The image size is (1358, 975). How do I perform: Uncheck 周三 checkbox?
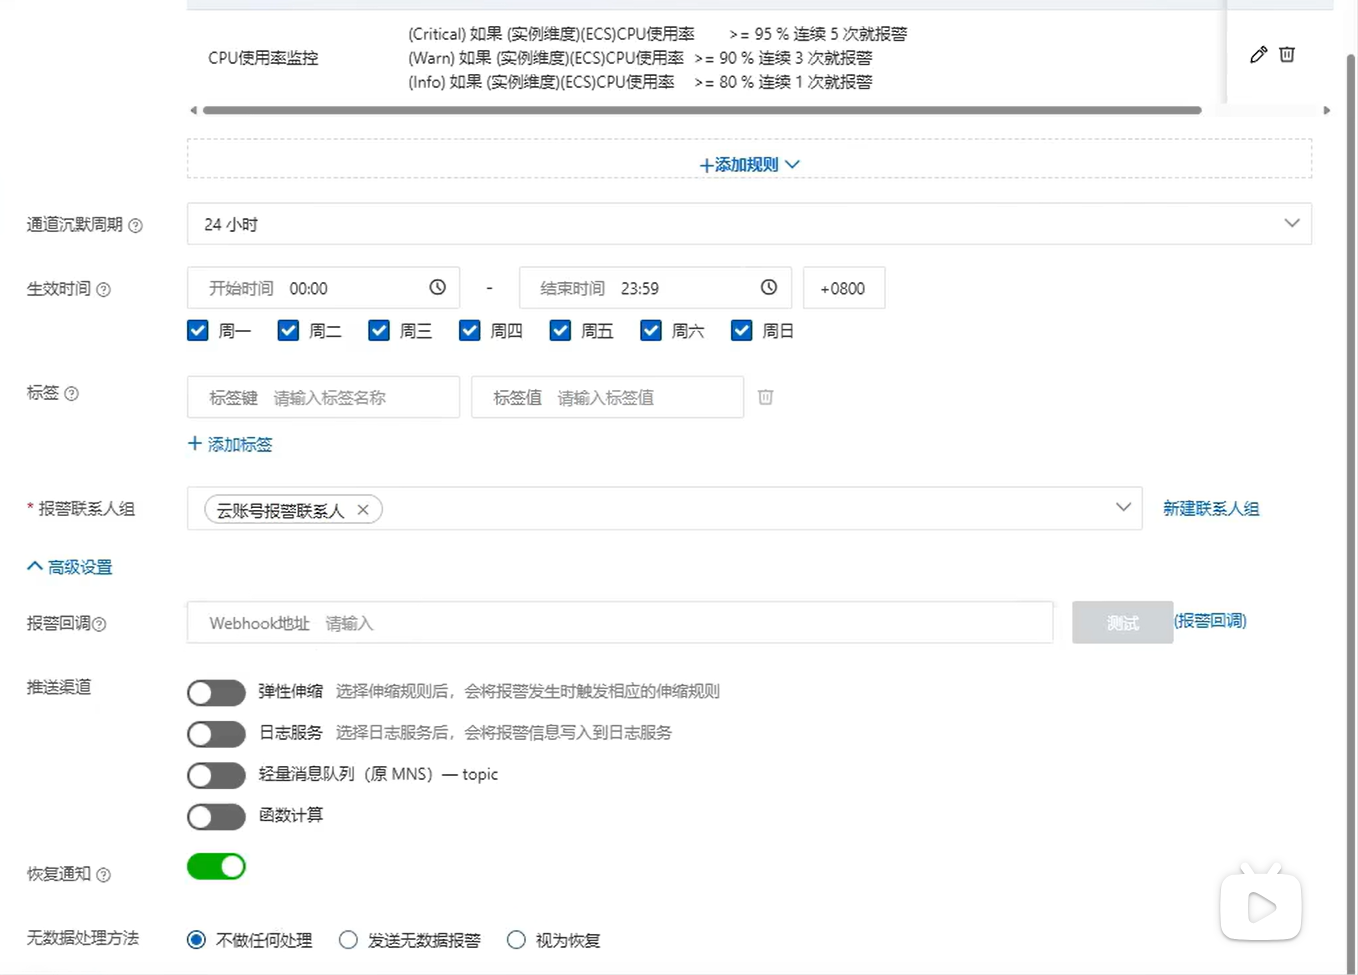[x=379, y=330]
